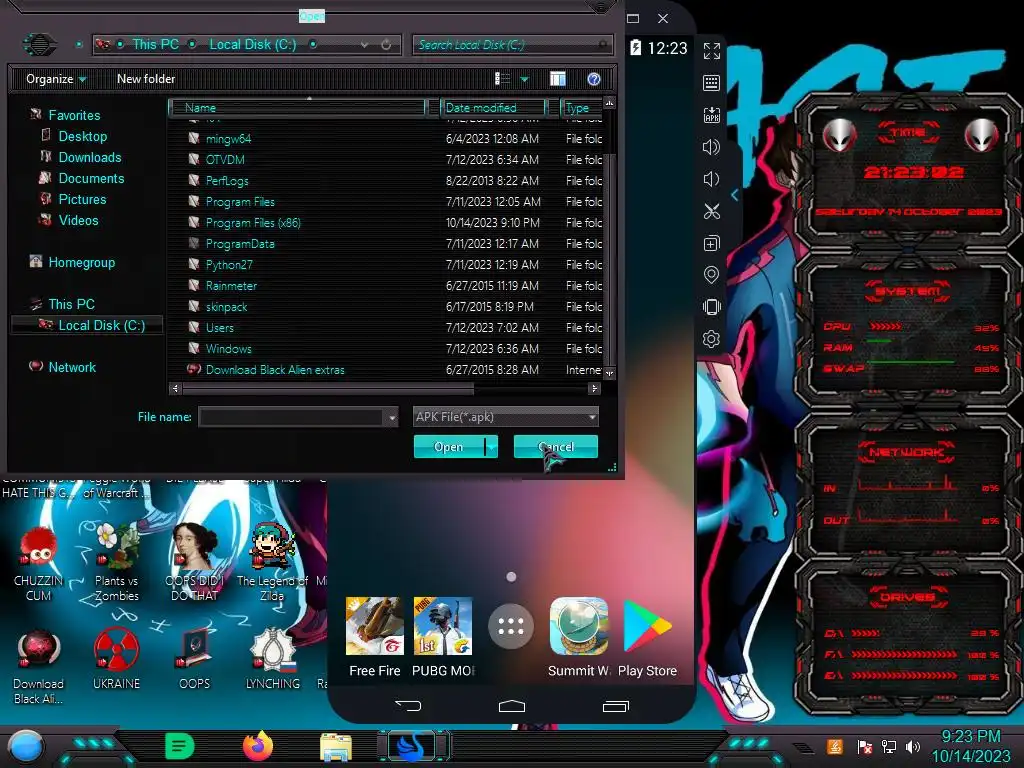Viewport: 1024px width, 768px height.
Task: Sort files by Date modified column
Action: [x=493, y=107]
